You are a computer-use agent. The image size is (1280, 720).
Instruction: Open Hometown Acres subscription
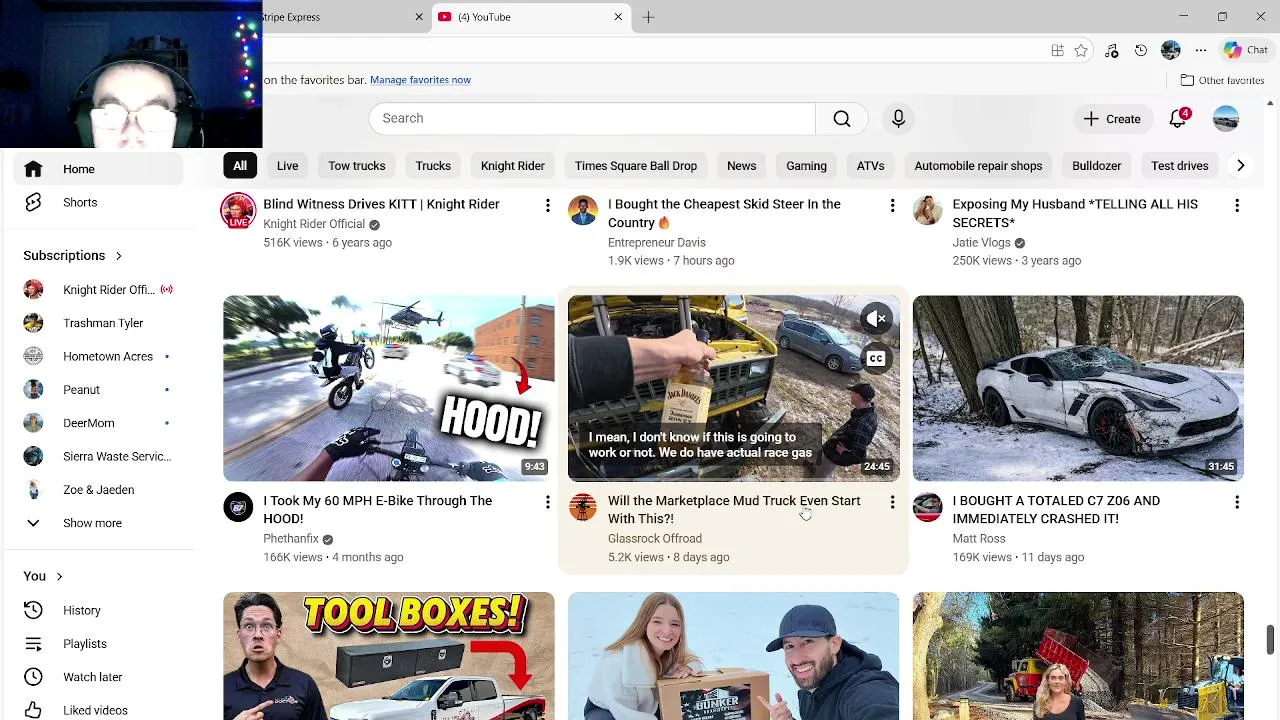coord(98,356)
